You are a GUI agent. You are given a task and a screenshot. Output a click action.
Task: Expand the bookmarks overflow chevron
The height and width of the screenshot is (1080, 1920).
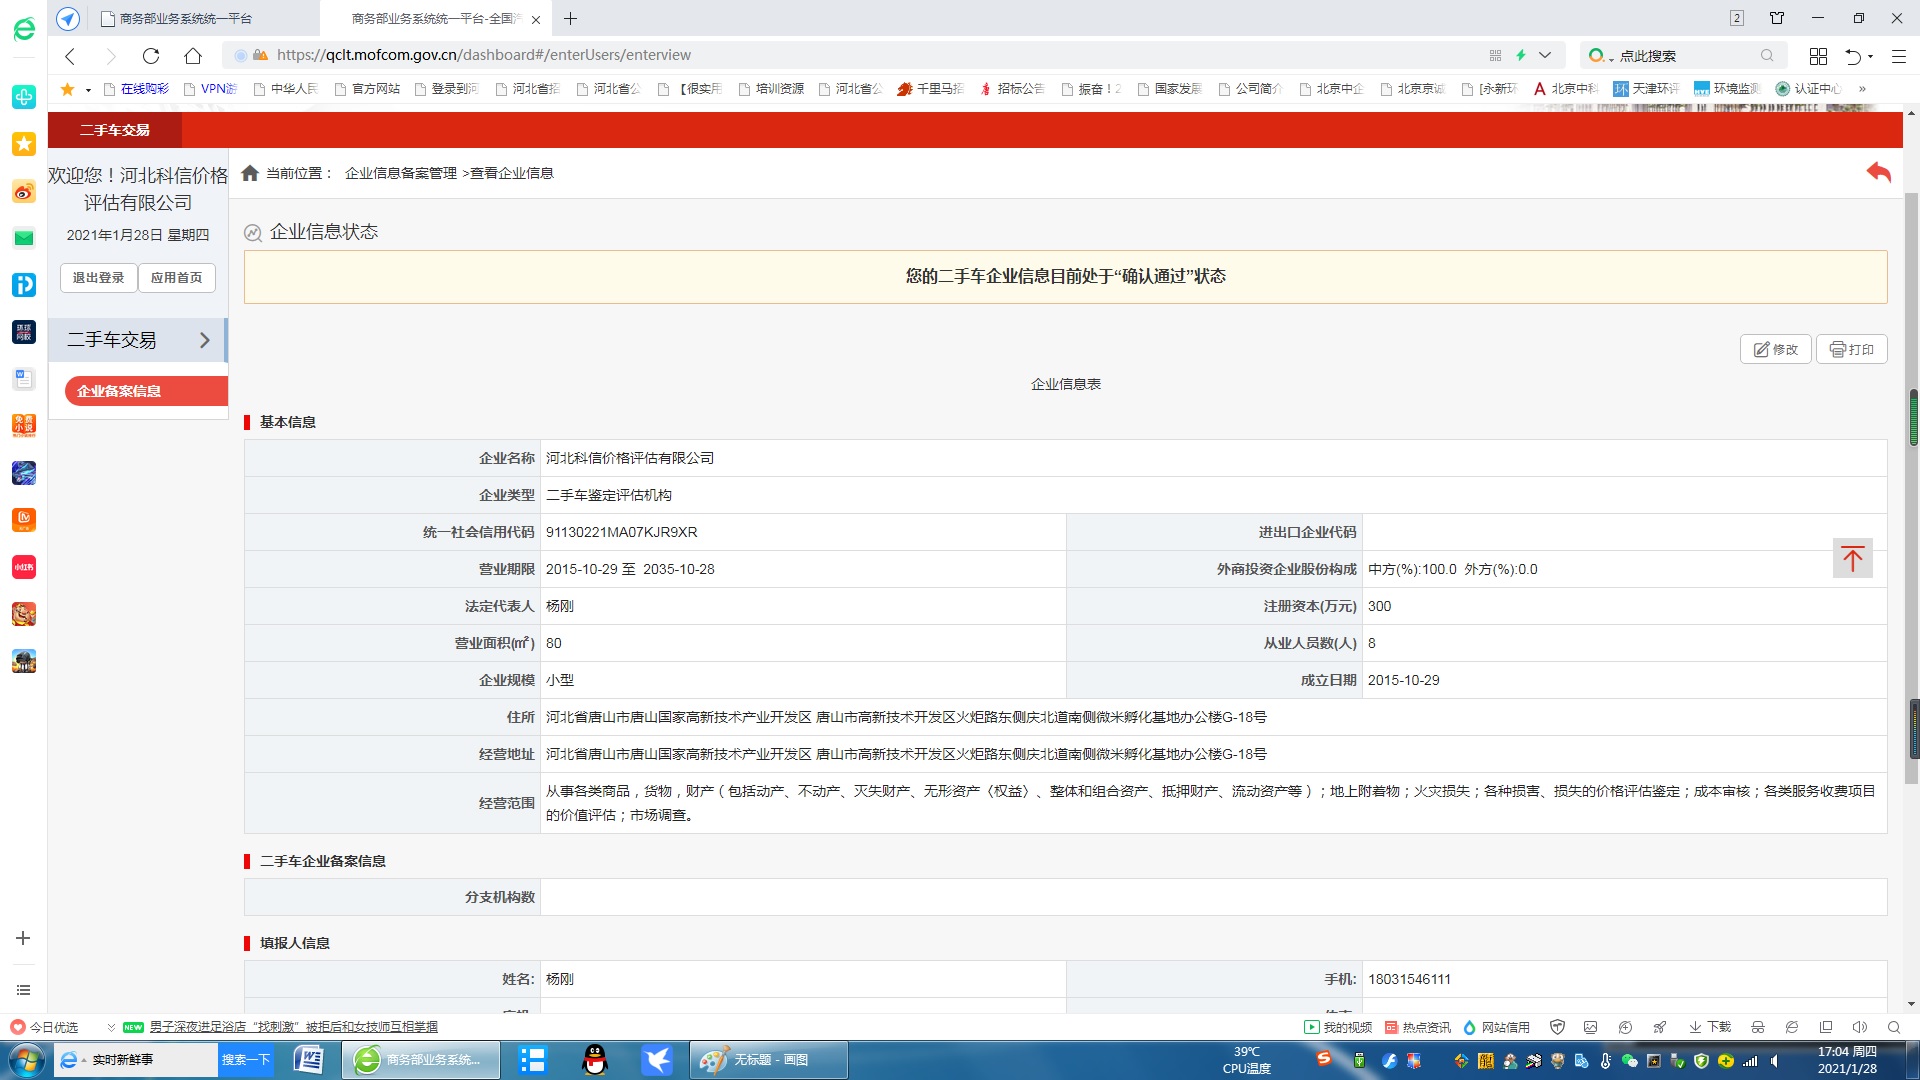(1862, 89)
